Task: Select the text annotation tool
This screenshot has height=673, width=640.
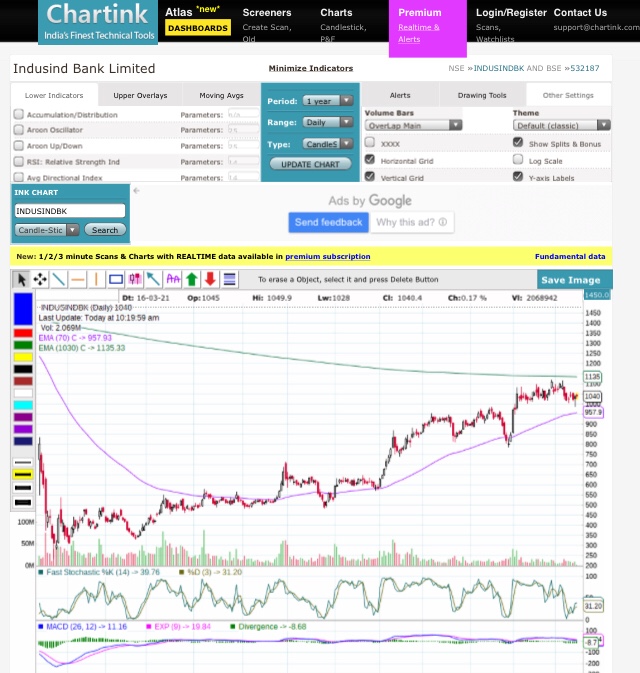Action: tap(173, 280)
